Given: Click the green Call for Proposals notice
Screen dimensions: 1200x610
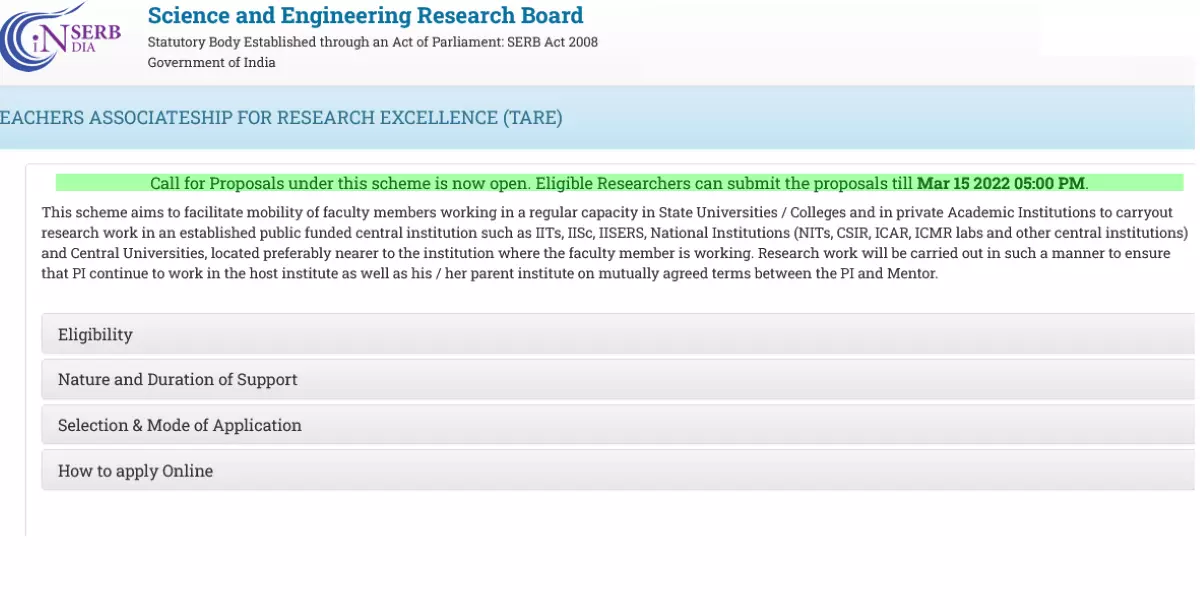Looking at the screenshot, I should [619, 183].
